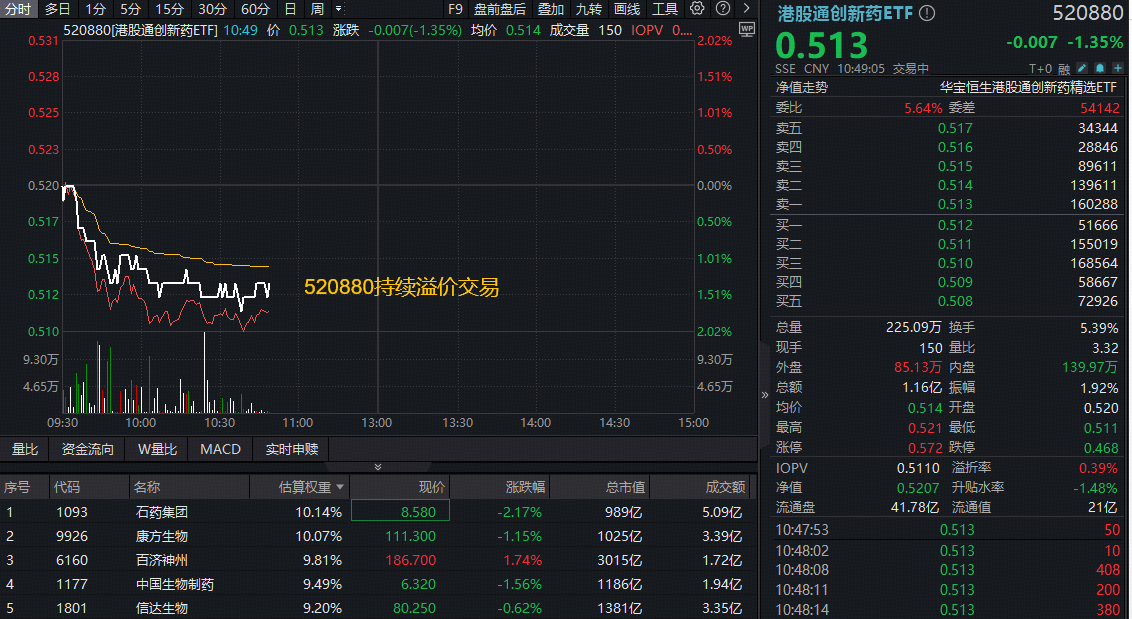Switch to the MACD tab

(219, 449)
